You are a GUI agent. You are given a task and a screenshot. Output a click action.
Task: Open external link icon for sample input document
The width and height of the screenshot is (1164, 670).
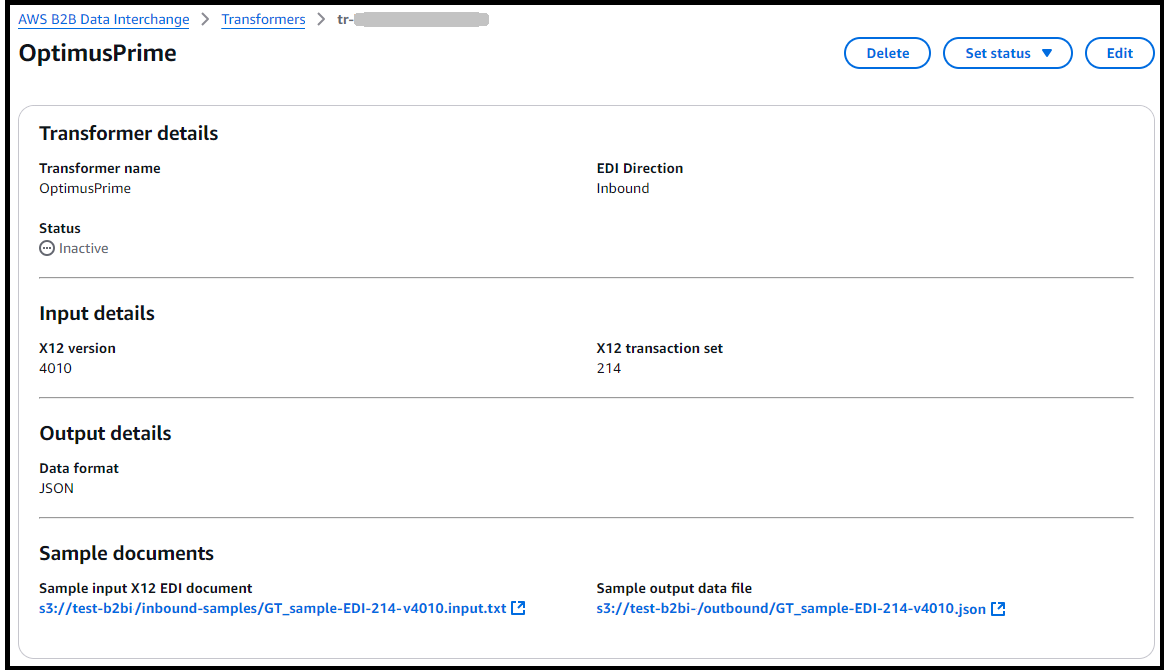[518, 608]
